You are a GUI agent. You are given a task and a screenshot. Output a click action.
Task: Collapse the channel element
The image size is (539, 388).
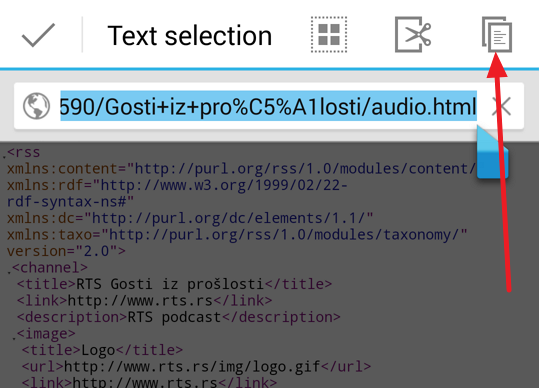[x=9, y=272]
